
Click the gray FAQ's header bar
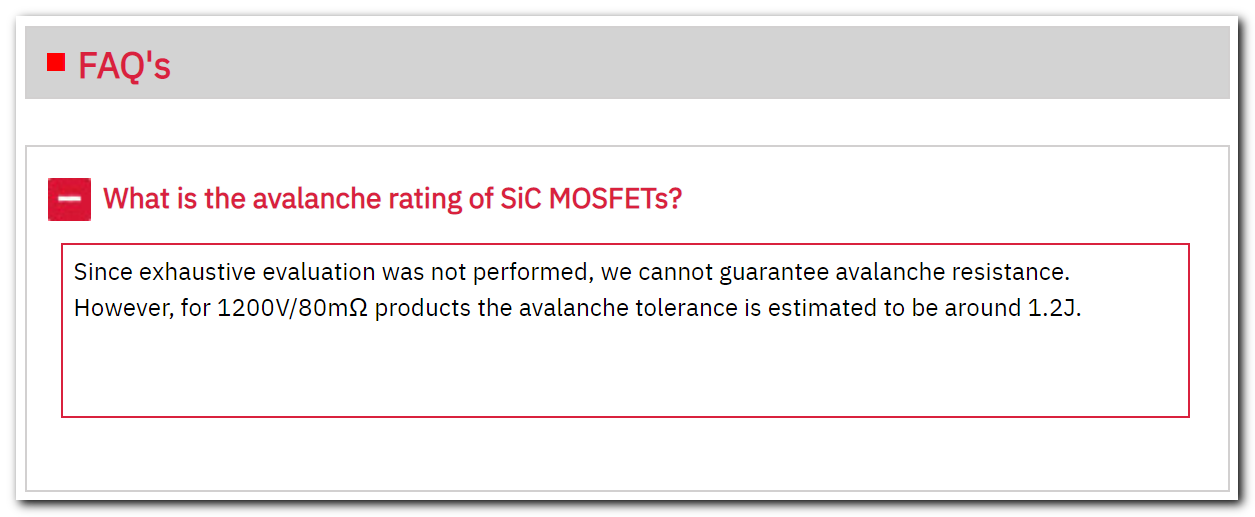tap(700, 63)
